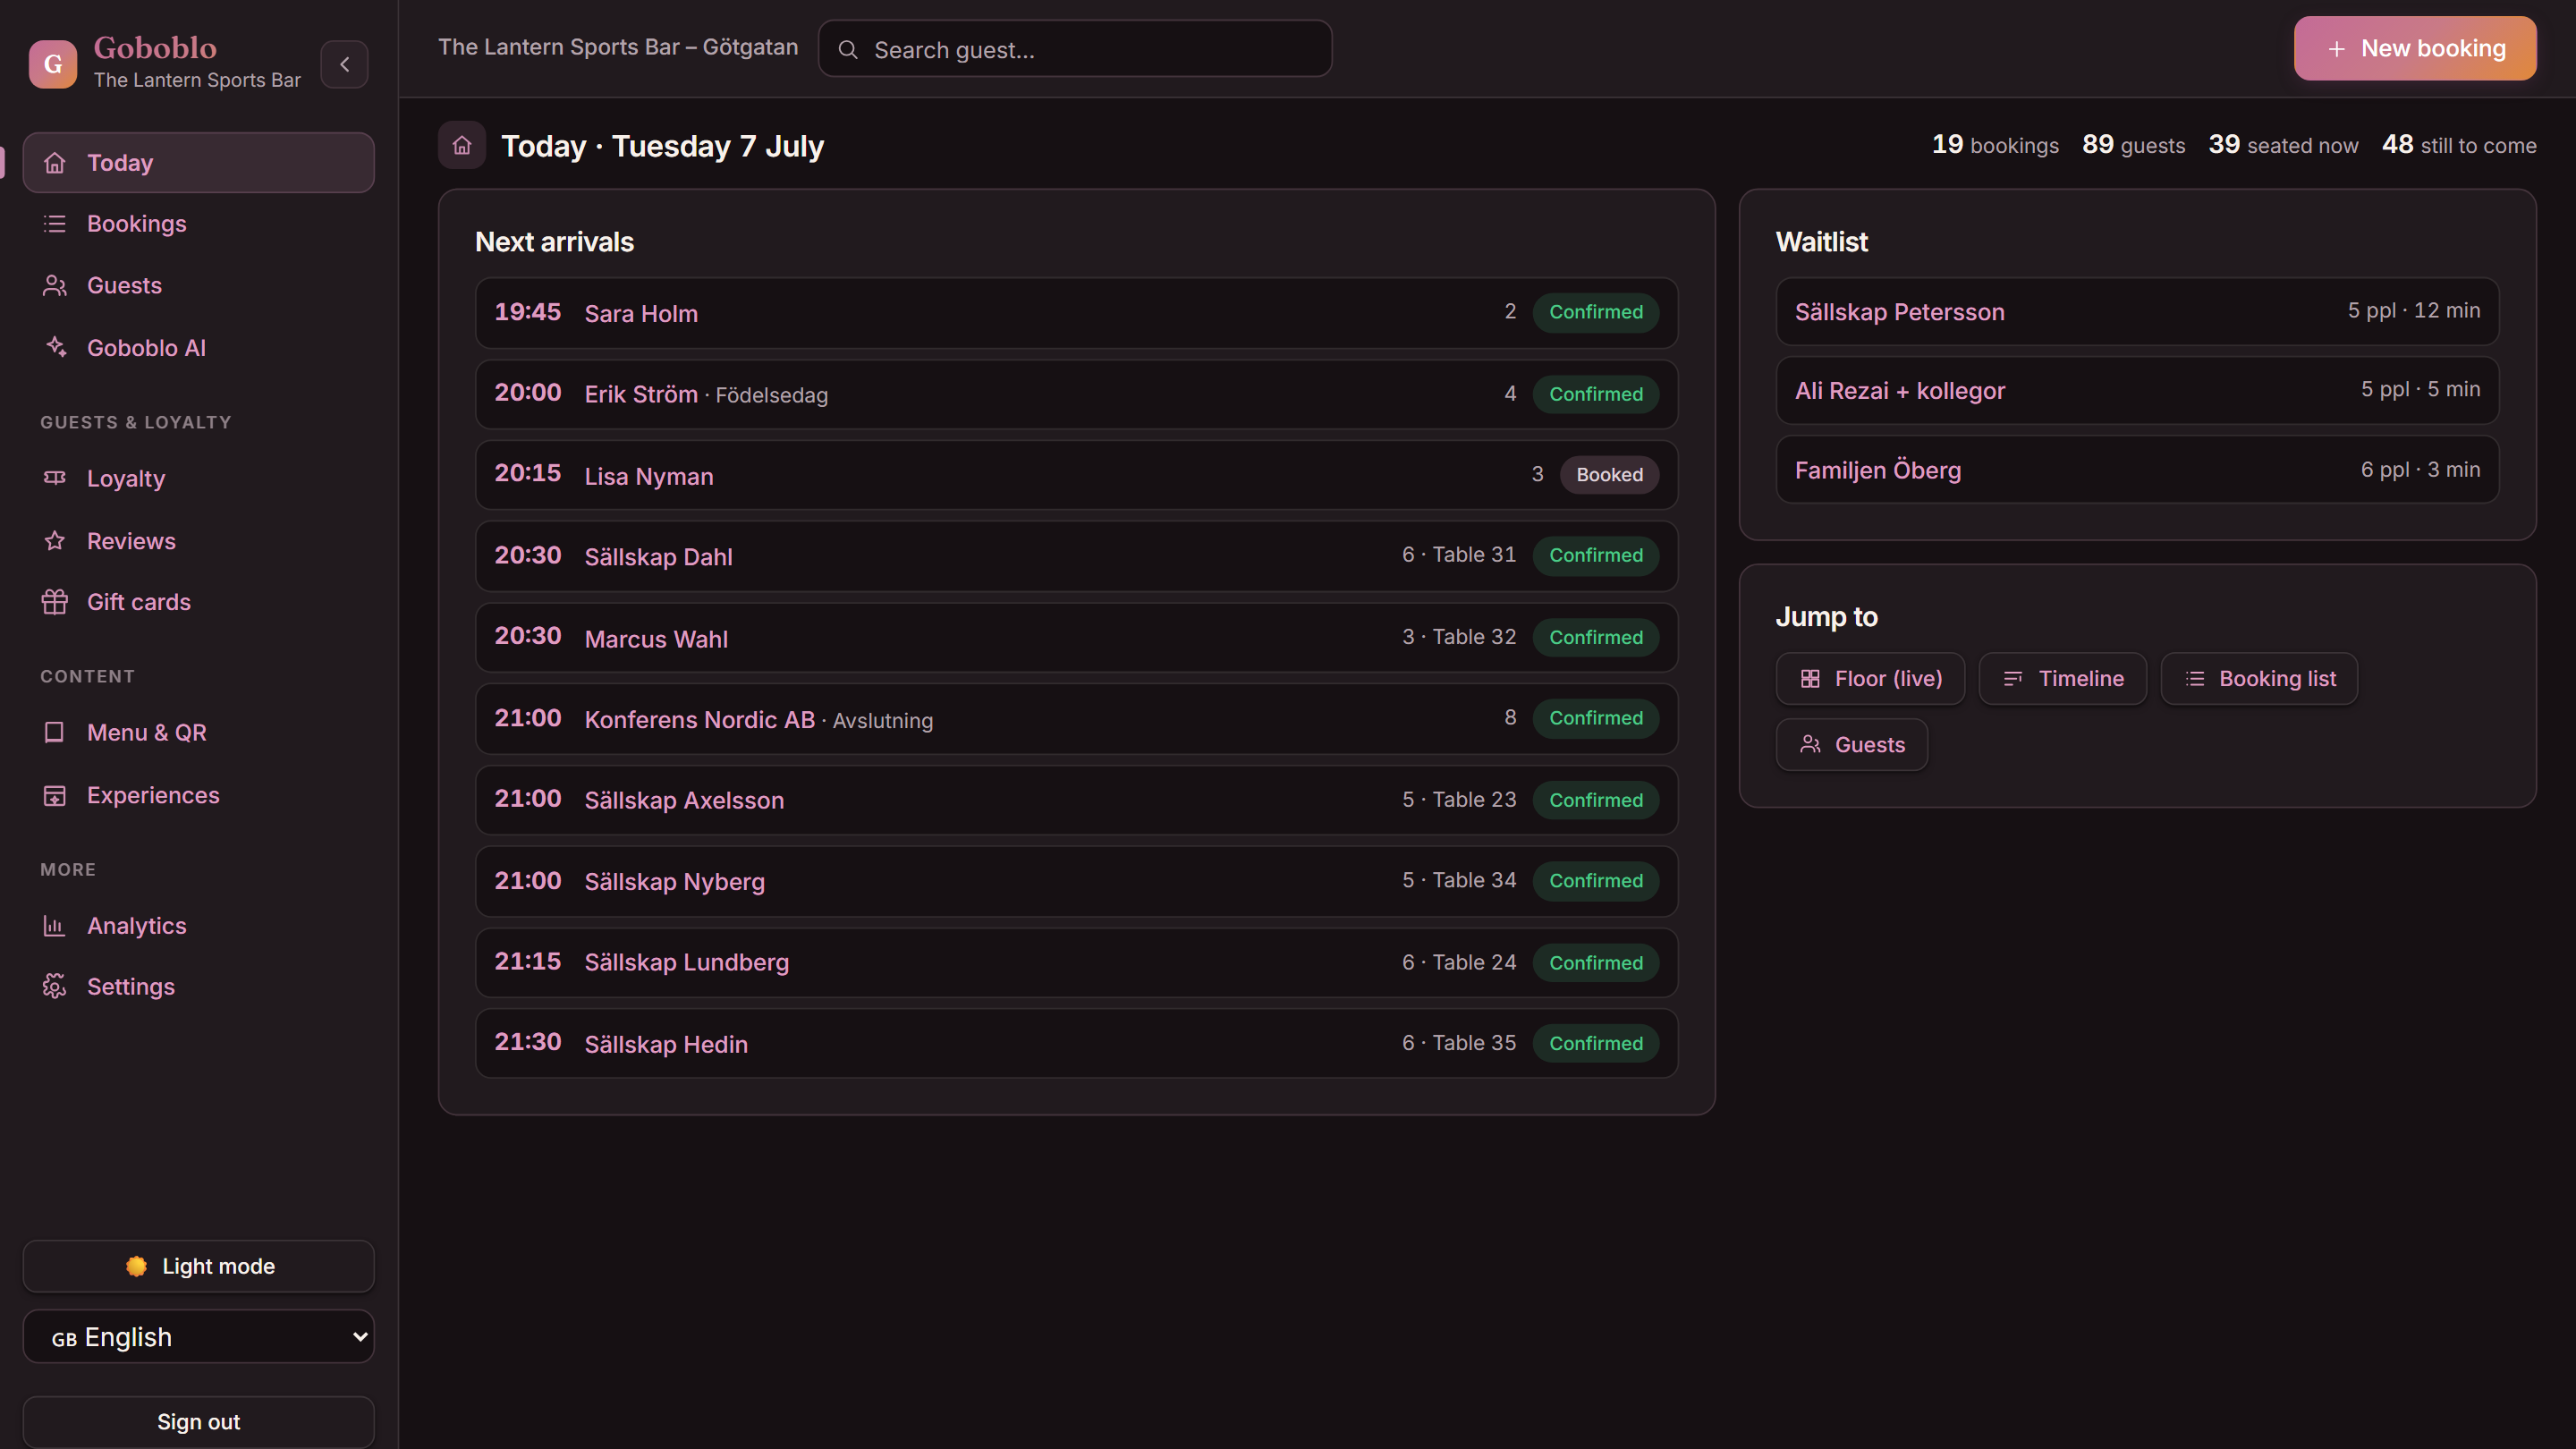Open Konferens Nordic AB booking
Image resolution: width=2576 pixels, height=1449 pixels.
(1077, 719)
